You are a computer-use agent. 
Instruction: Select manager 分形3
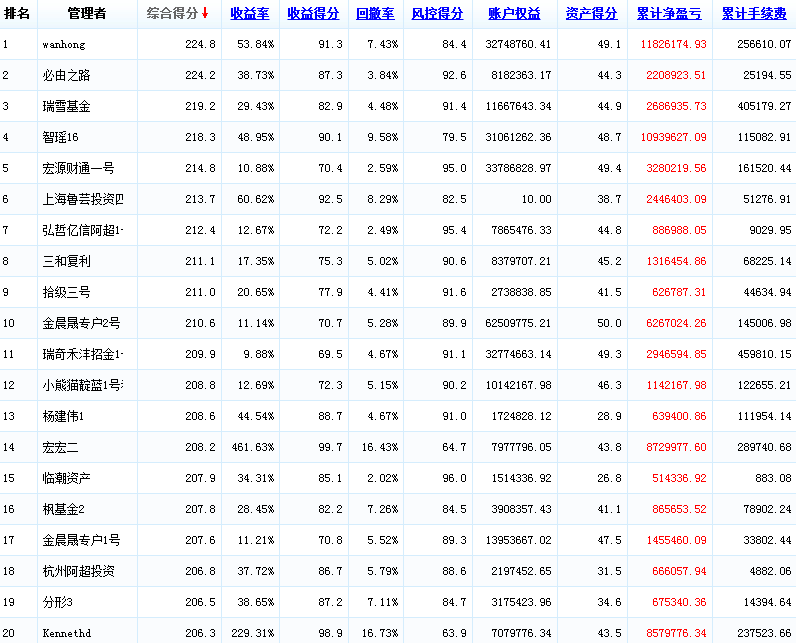[57, 602]
